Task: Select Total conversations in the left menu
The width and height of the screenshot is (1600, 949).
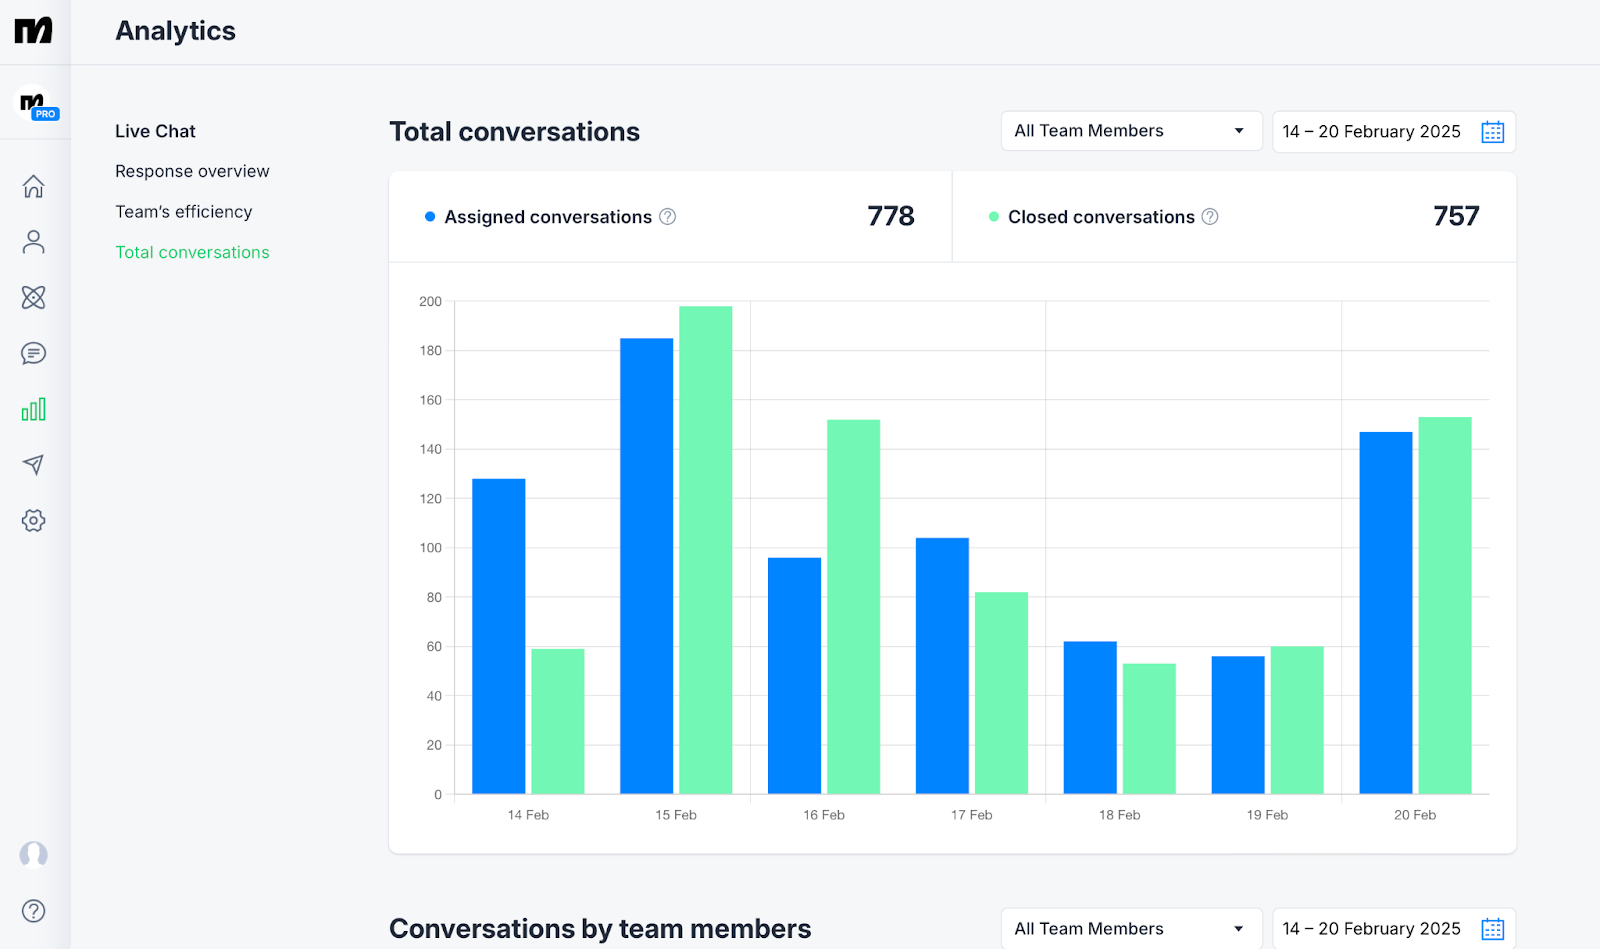Action: (x=192, y=252)
